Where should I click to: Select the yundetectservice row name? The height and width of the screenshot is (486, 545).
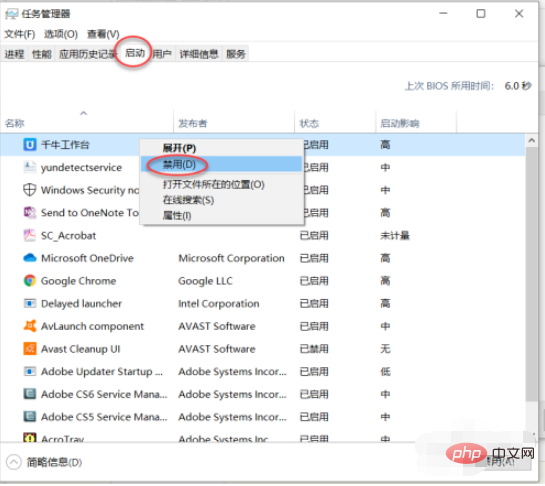click(x=81, y=167)
